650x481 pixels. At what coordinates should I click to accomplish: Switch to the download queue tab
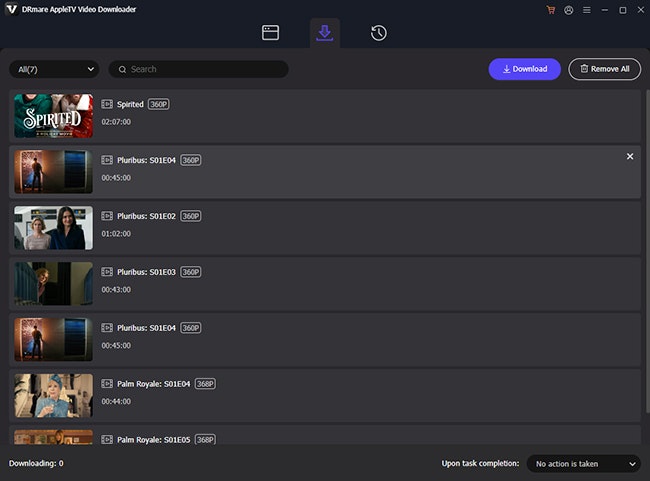[325, 33]
